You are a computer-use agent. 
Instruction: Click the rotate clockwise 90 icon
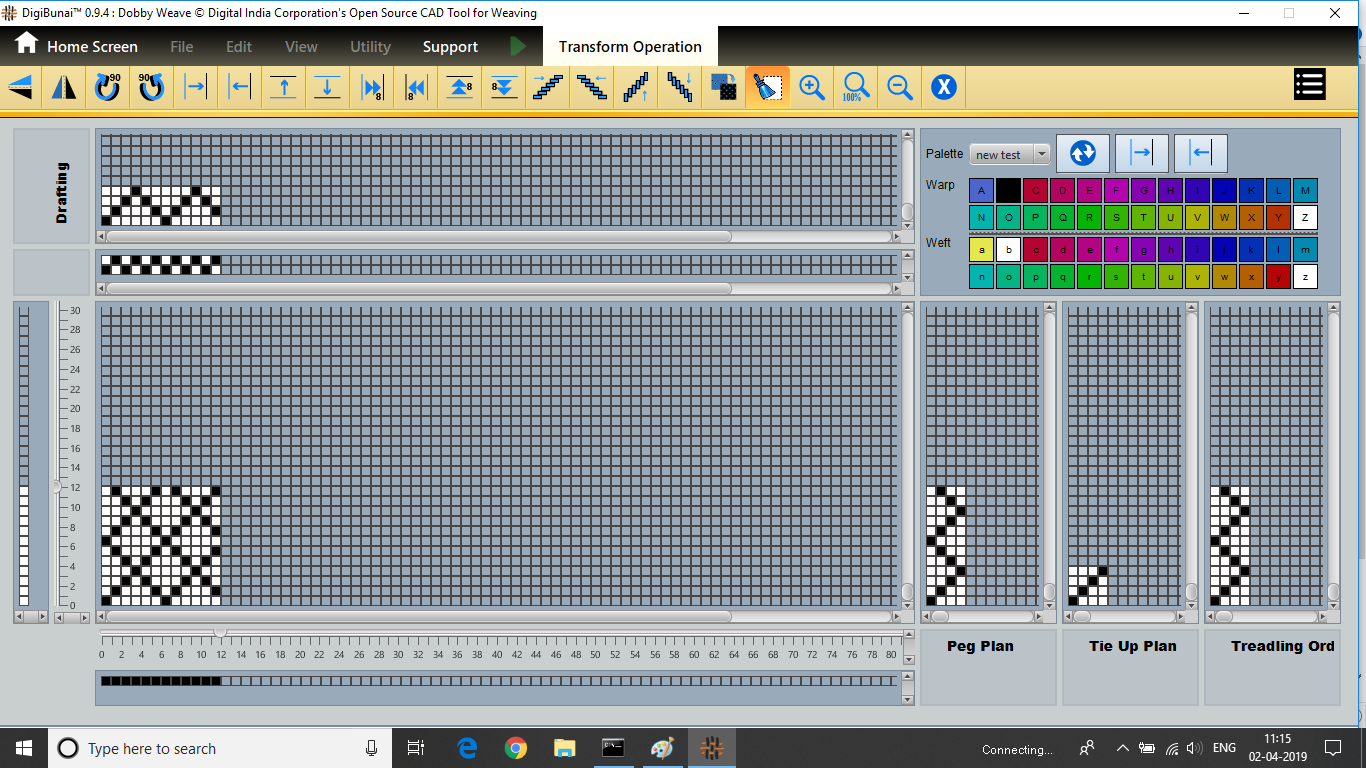point(107,88)
